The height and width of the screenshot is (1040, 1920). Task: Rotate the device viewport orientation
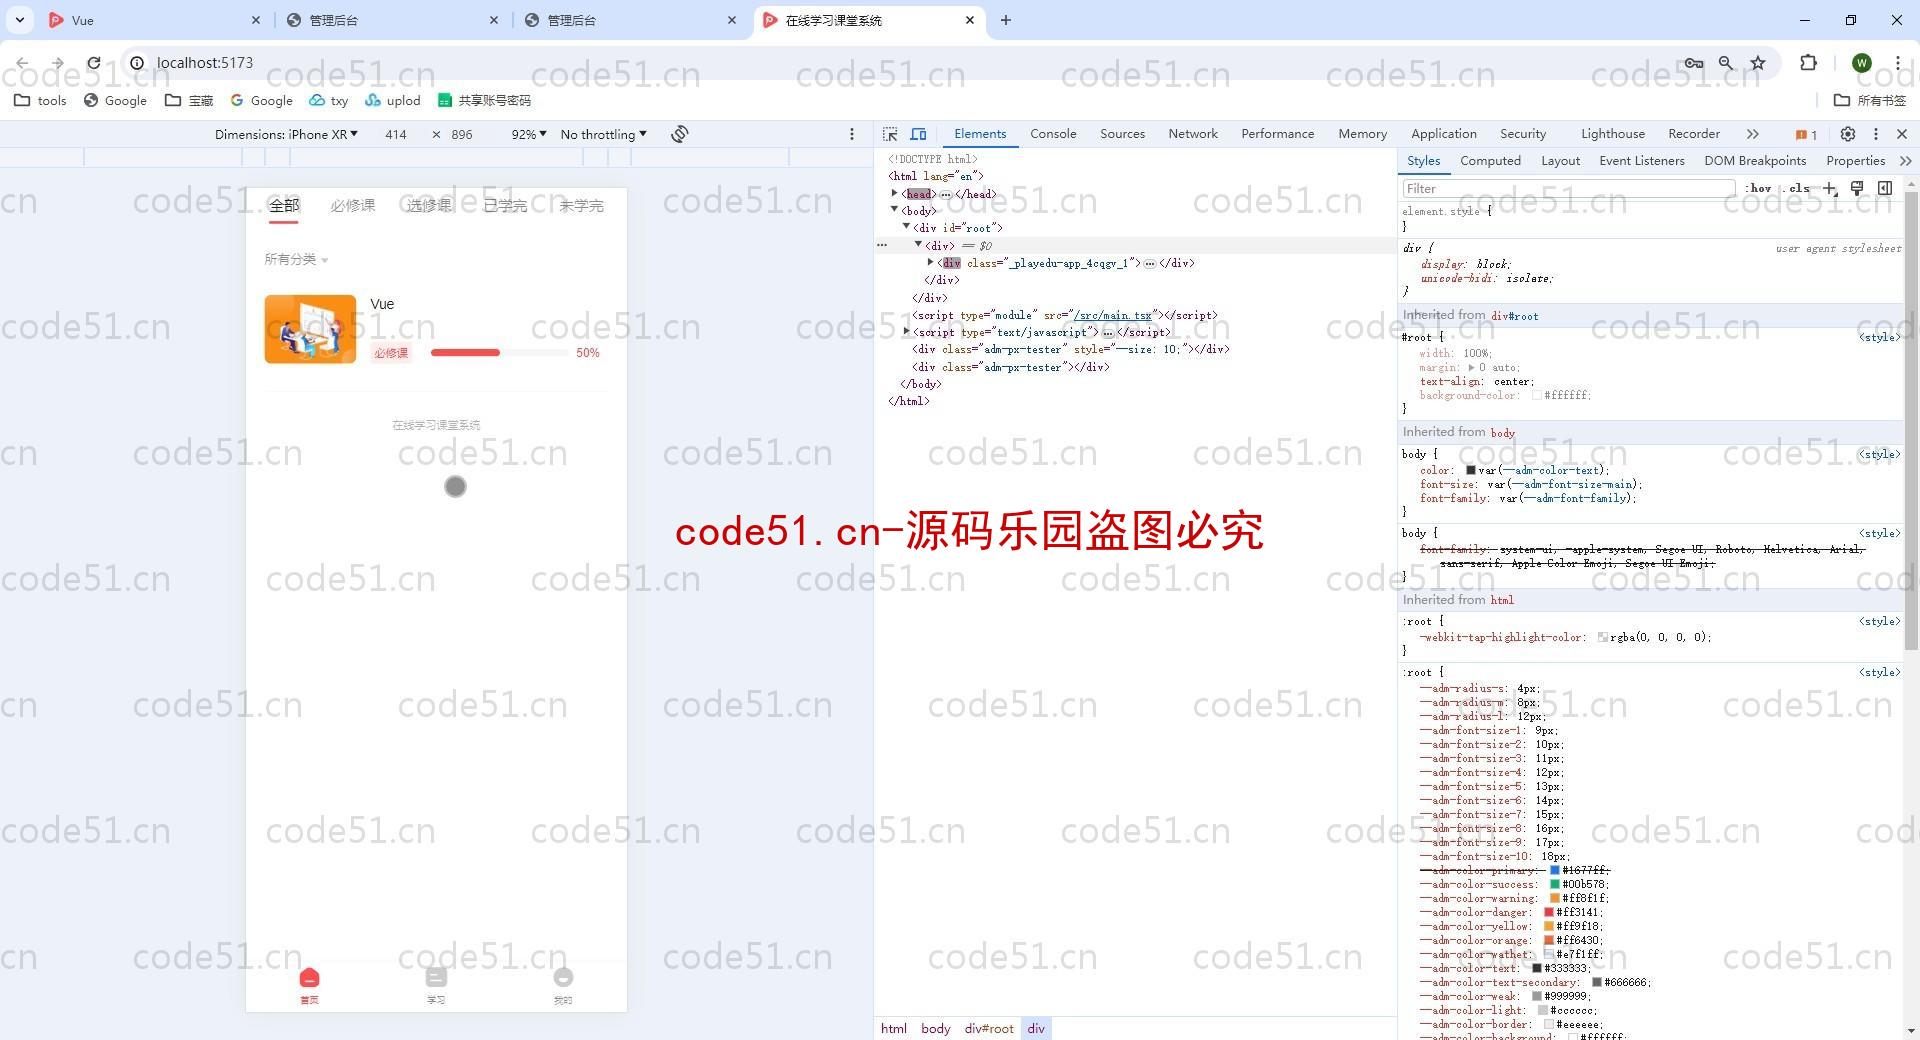[680, 134]
